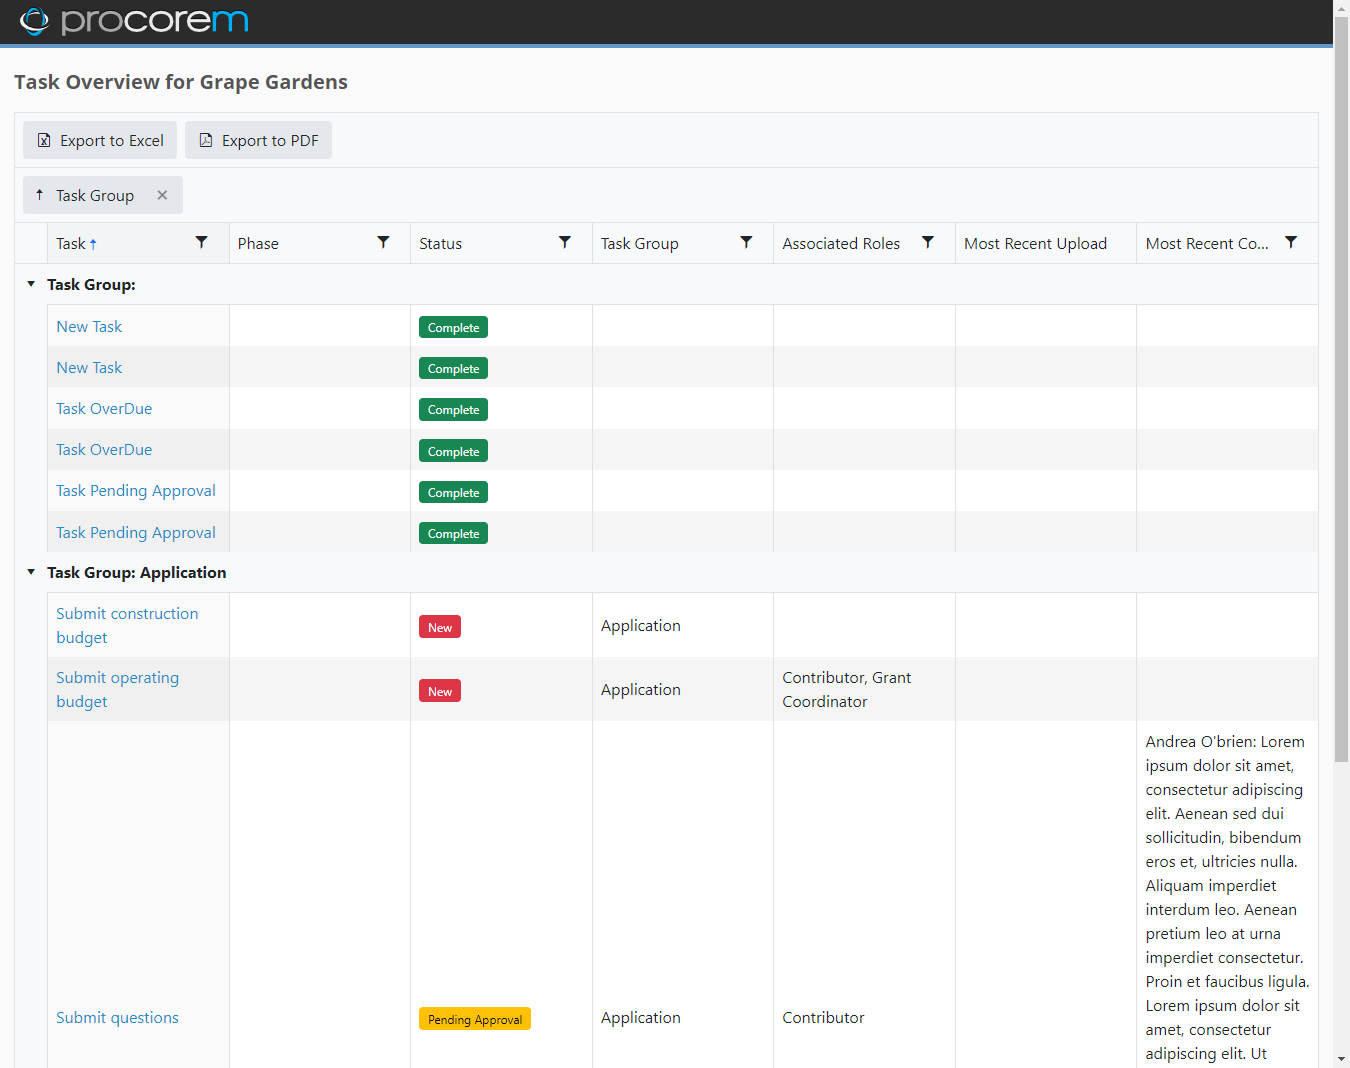Viewport: 1350px width, 1068px height.
Task: Sort by the Associated Roles column header
Action: (841, 243)
